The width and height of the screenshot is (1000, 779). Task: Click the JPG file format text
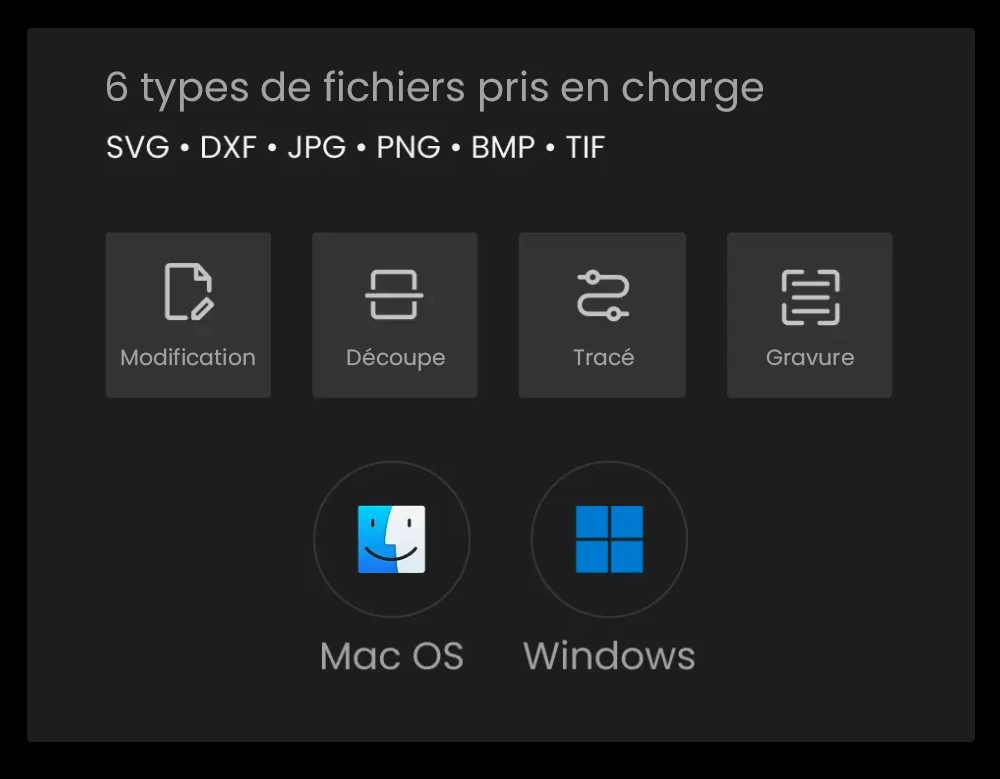(x=316, y=147)
